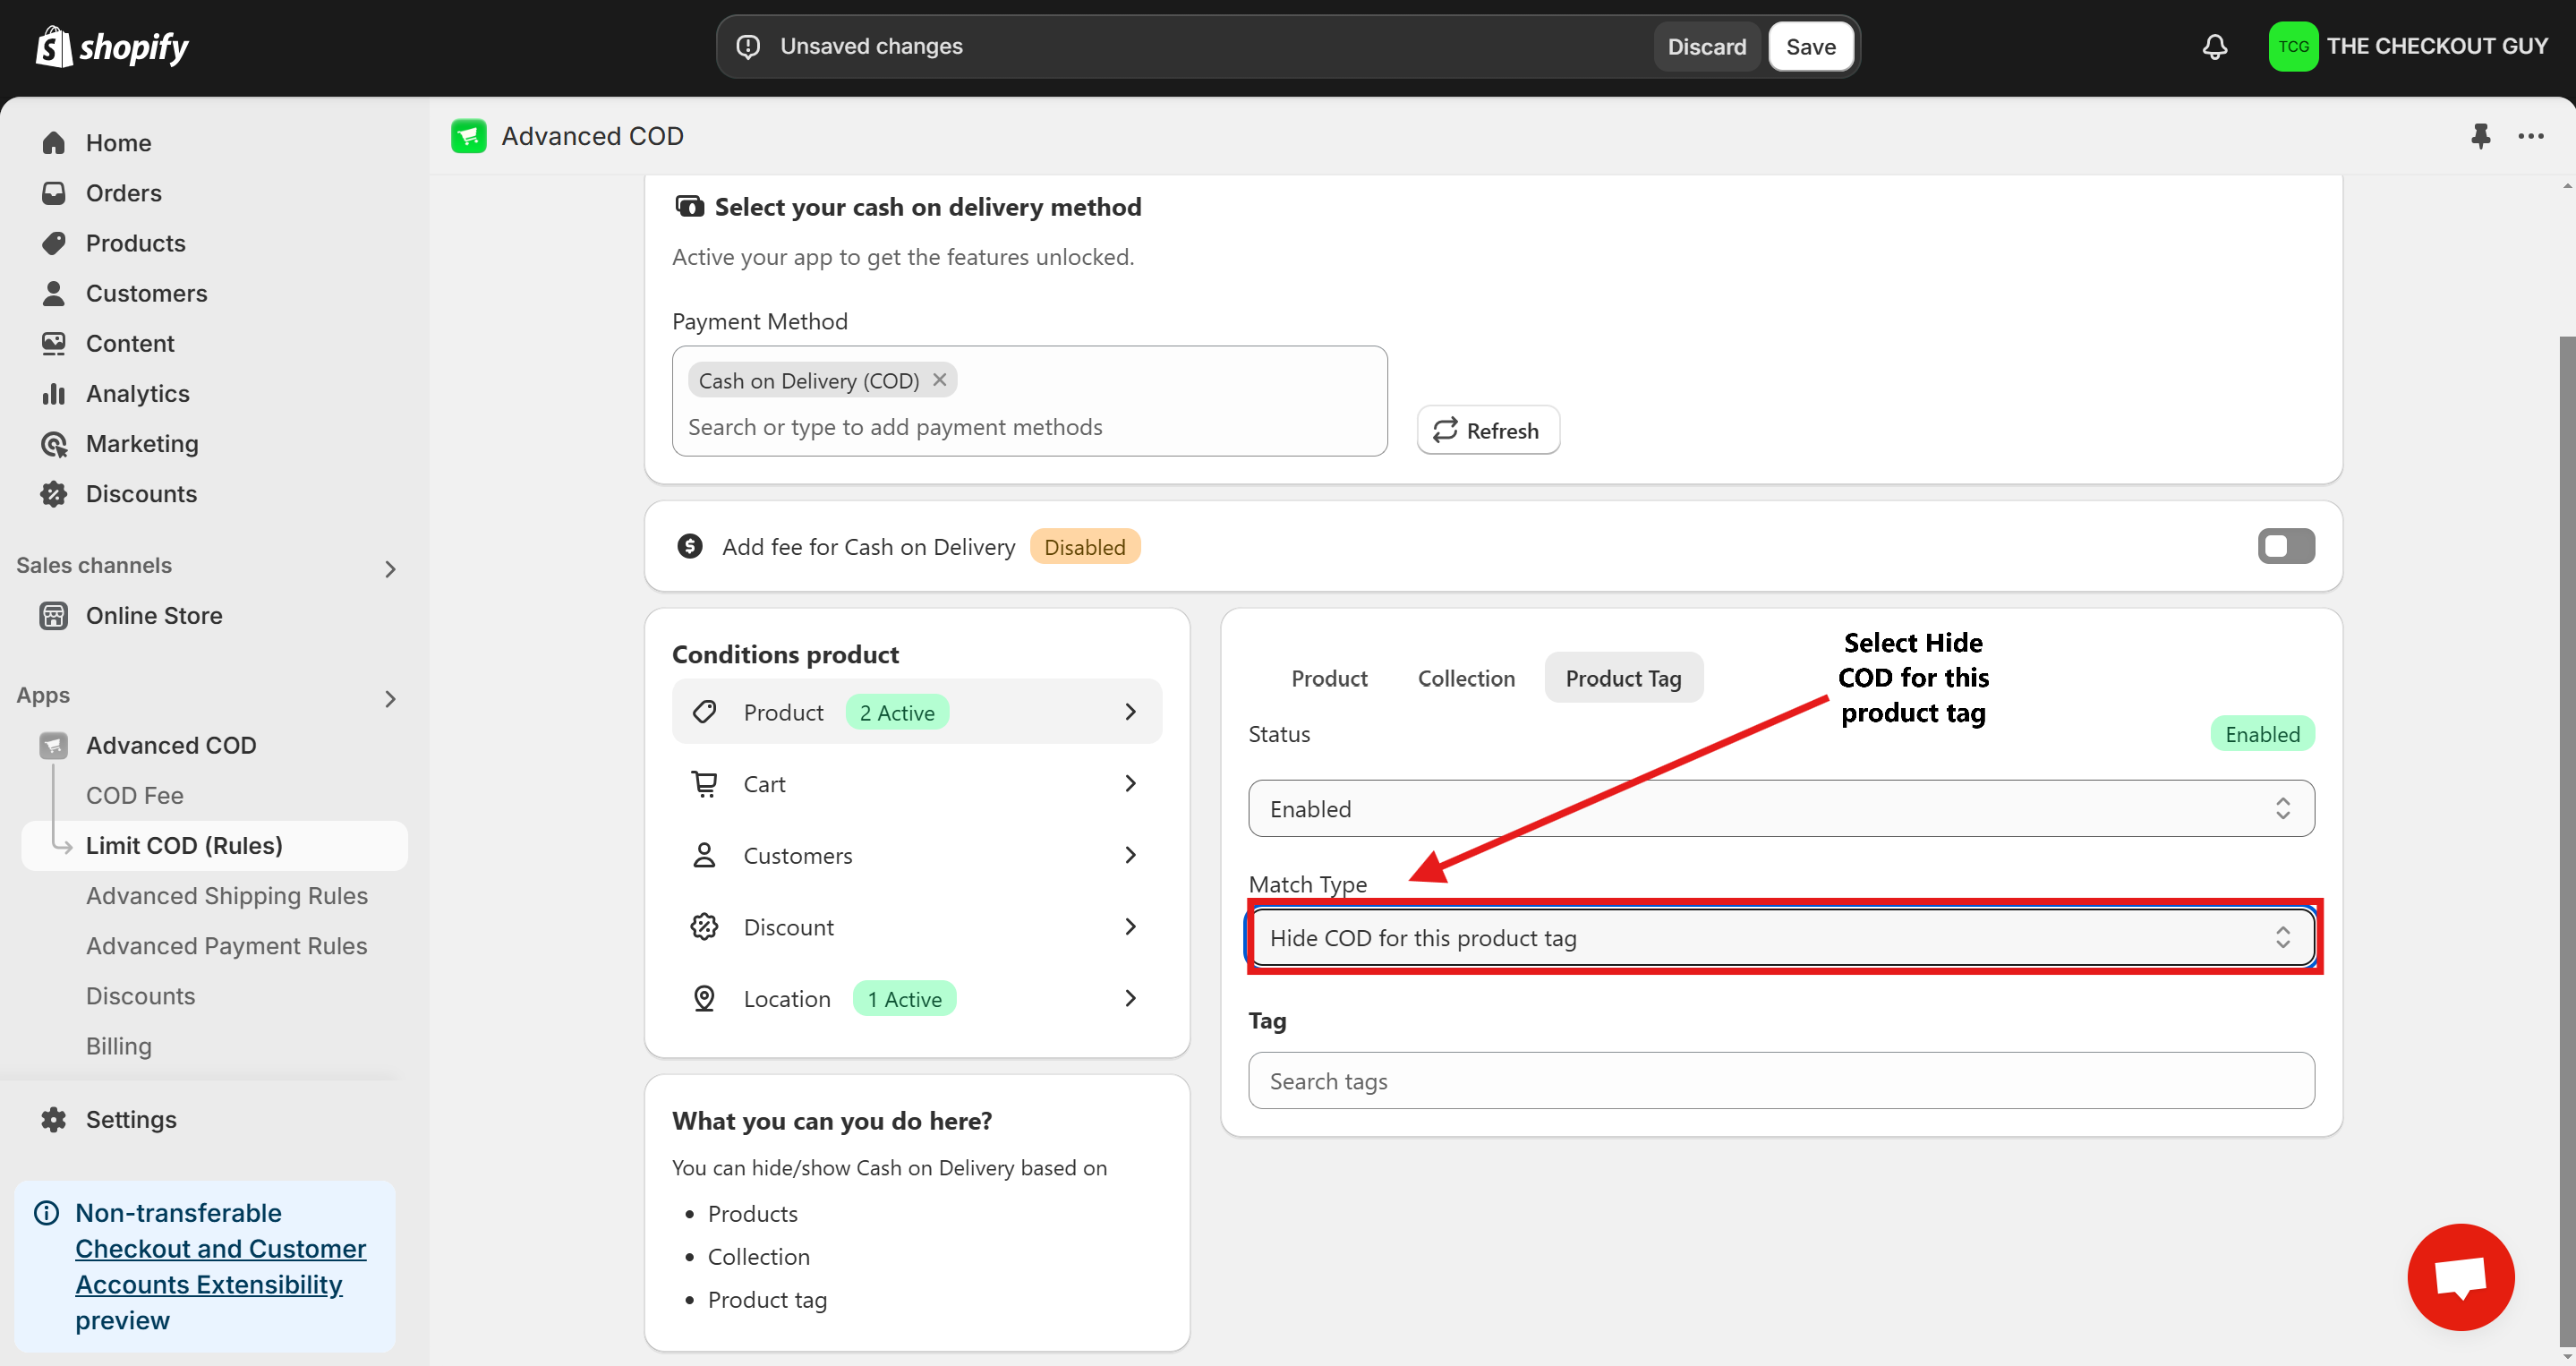The height and width of the screenshot is (1366, 2576).
Task: Click the info icon in preview notice
Action: [x=46, y=1213]
